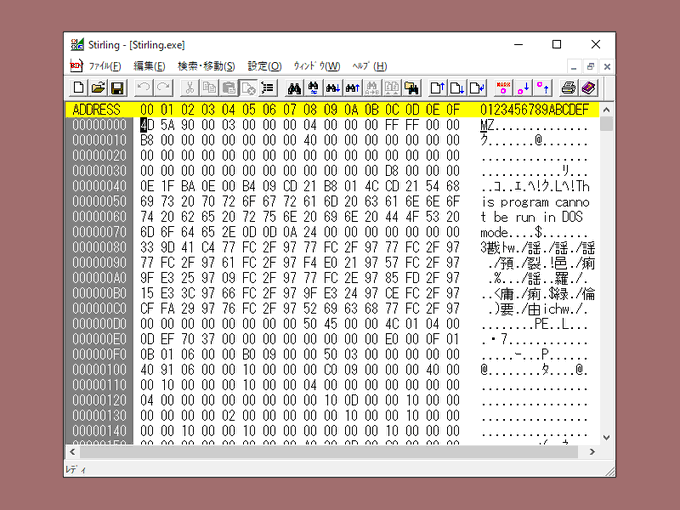Select address row 000000D0
This screenshot has width=680, height=510.
pos(99,324)
